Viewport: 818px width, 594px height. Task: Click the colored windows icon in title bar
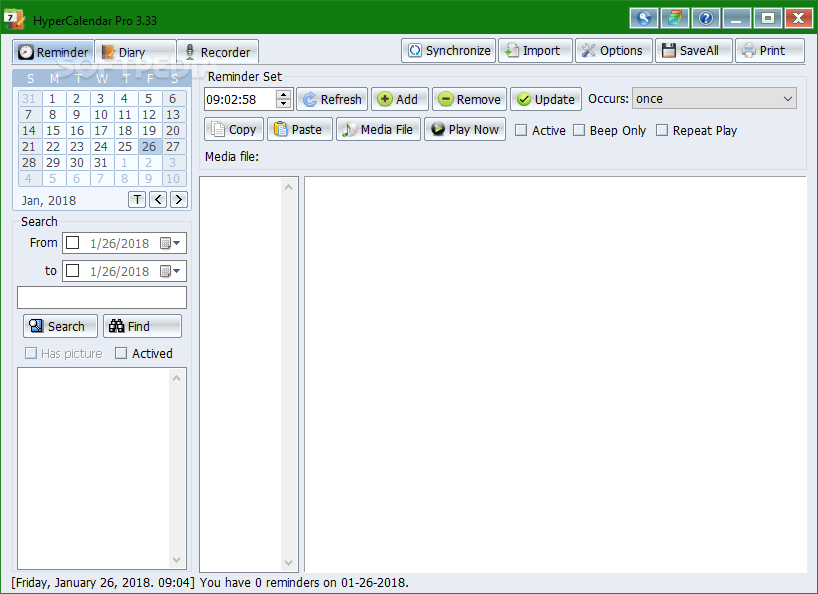pyautogui.click(x=675, y=19)
